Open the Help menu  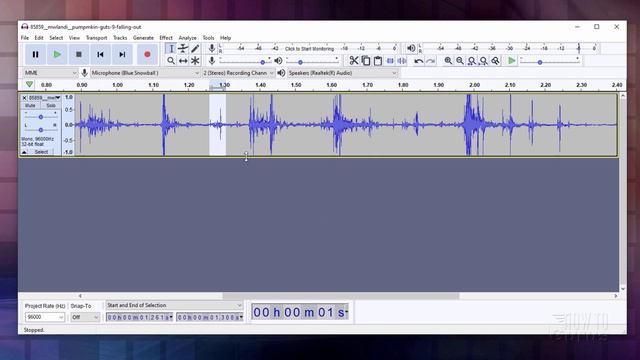point(225,38)
